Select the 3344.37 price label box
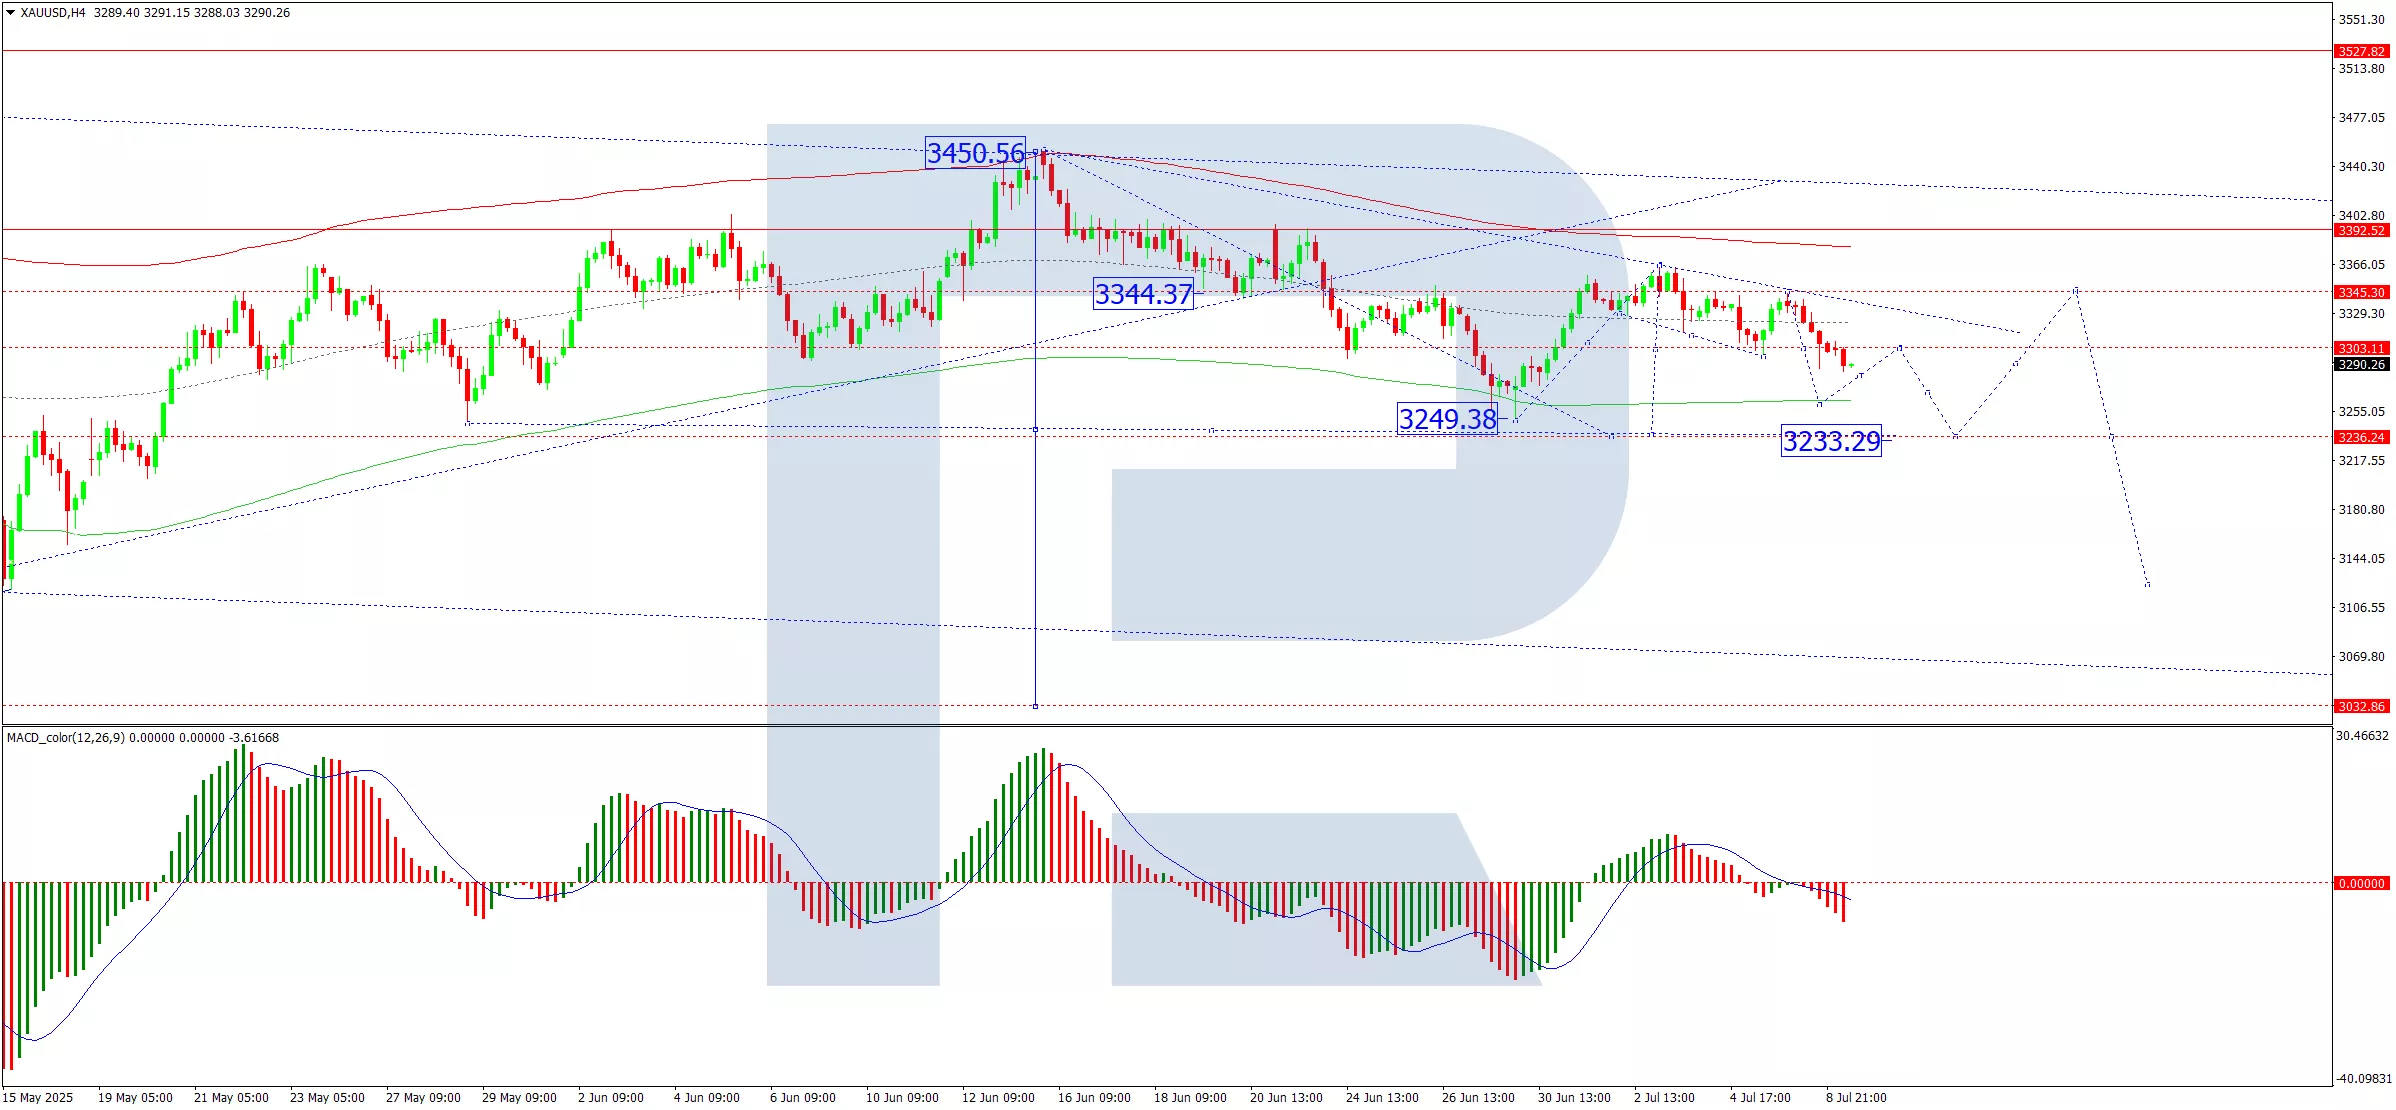The width and height of the screenshot is (2396, 1110). (x=1143, y=294)
